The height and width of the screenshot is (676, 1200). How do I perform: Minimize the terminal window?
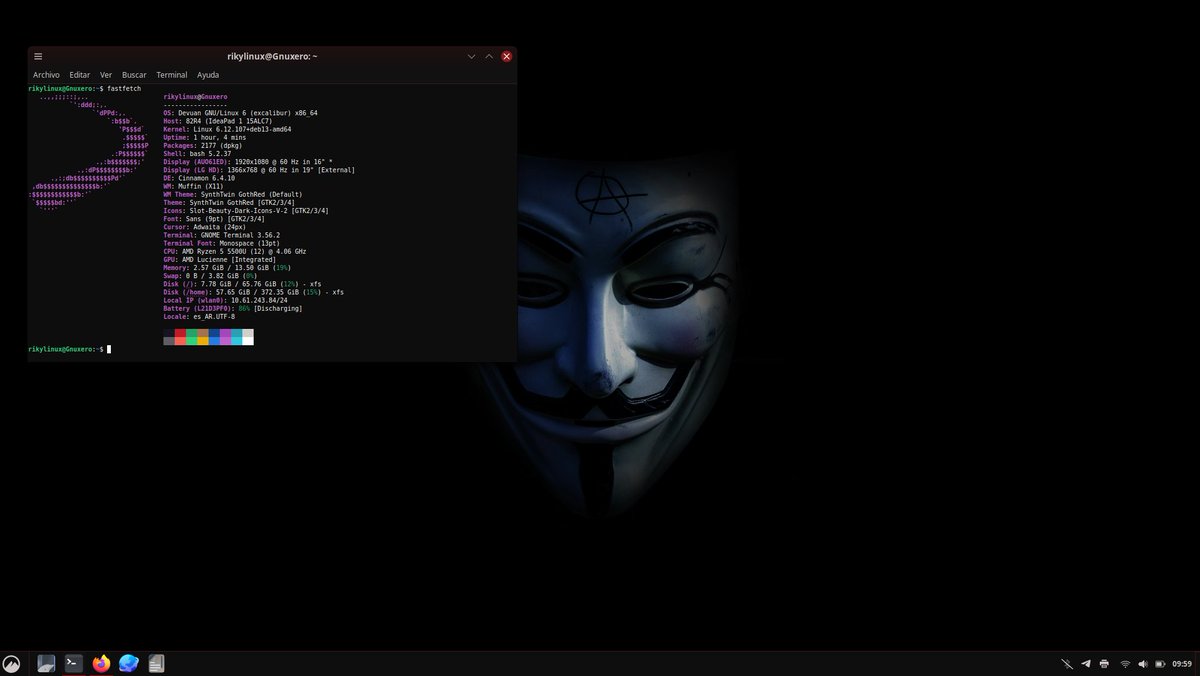pos(471,57)
